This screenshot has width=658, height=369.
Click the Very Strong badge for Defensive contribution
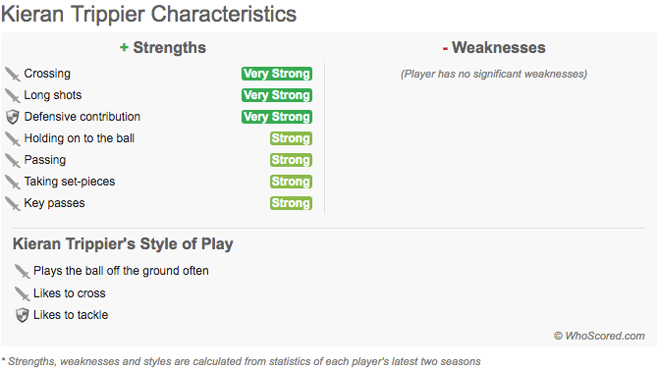pyautogui.click(x=277, y=117)
